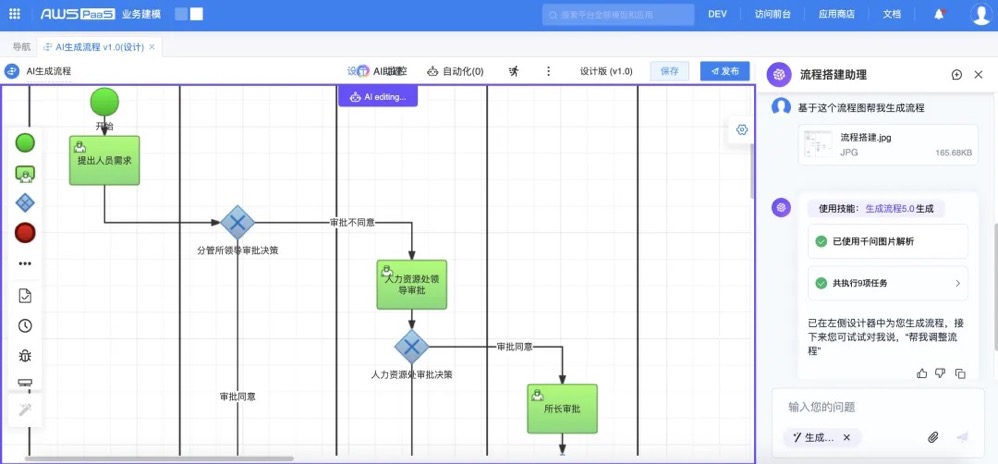Select the red end event tool
The image size is (998, 464).
tap(25, 233)
